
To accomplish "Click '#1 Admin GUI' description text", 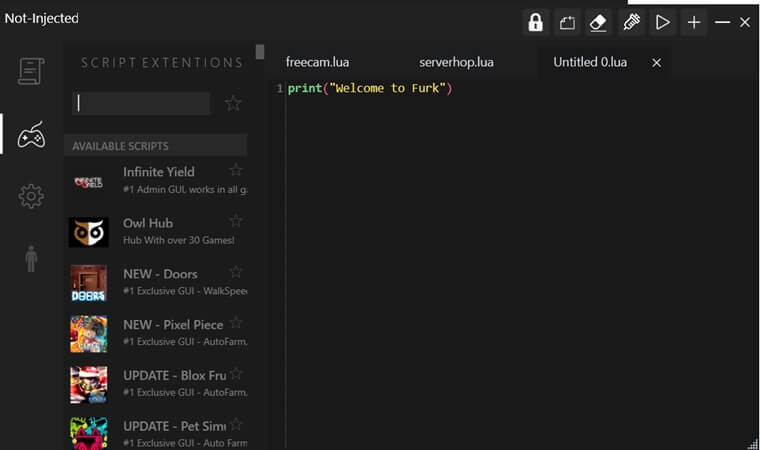I will pos(185,190).
